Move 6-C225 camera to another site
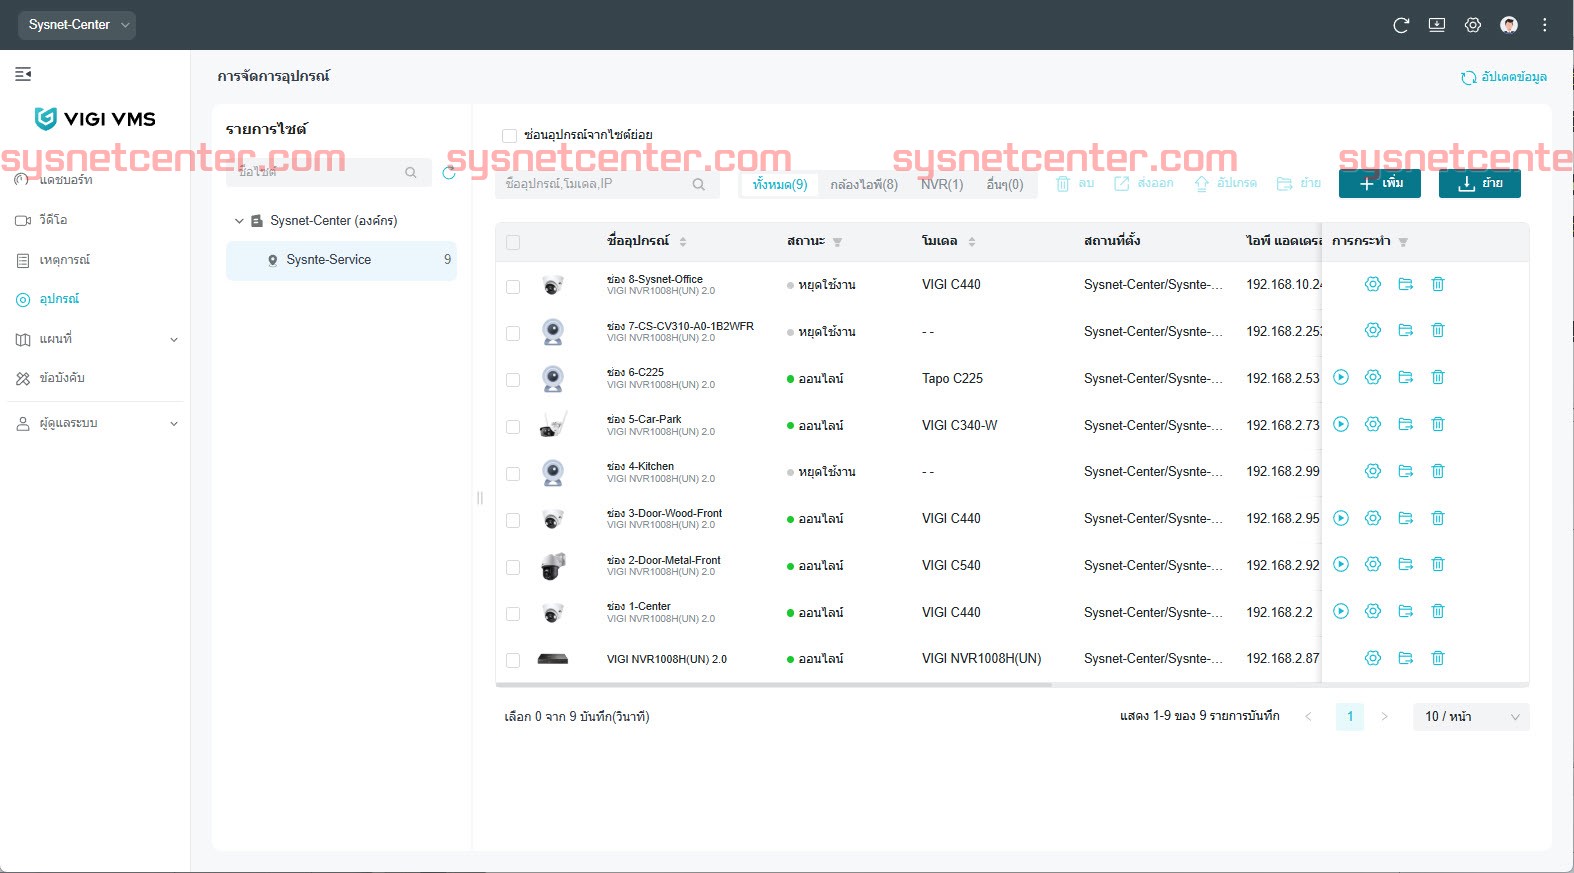The image size is (1574, 873). pyautogui.click(x=1405, y=377)
